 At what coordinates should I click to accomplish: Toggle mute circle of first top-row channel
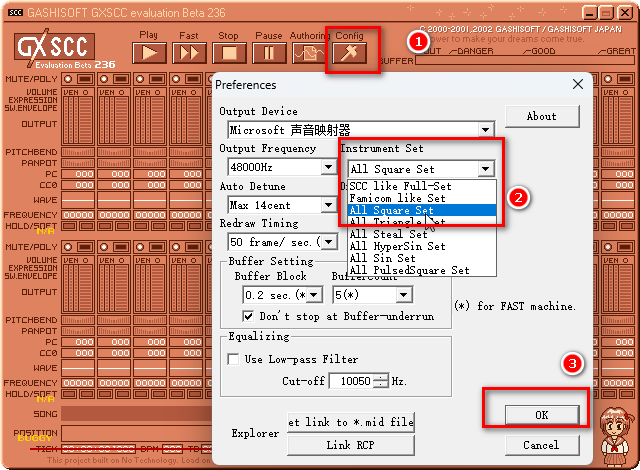[68, 79]
